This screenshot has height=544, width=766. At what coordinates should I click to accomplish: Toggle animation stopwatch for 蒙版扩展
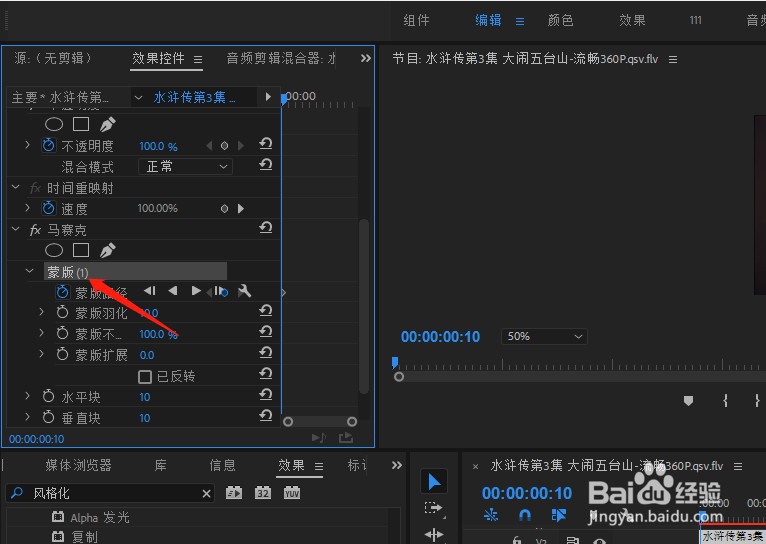point(62,354)
